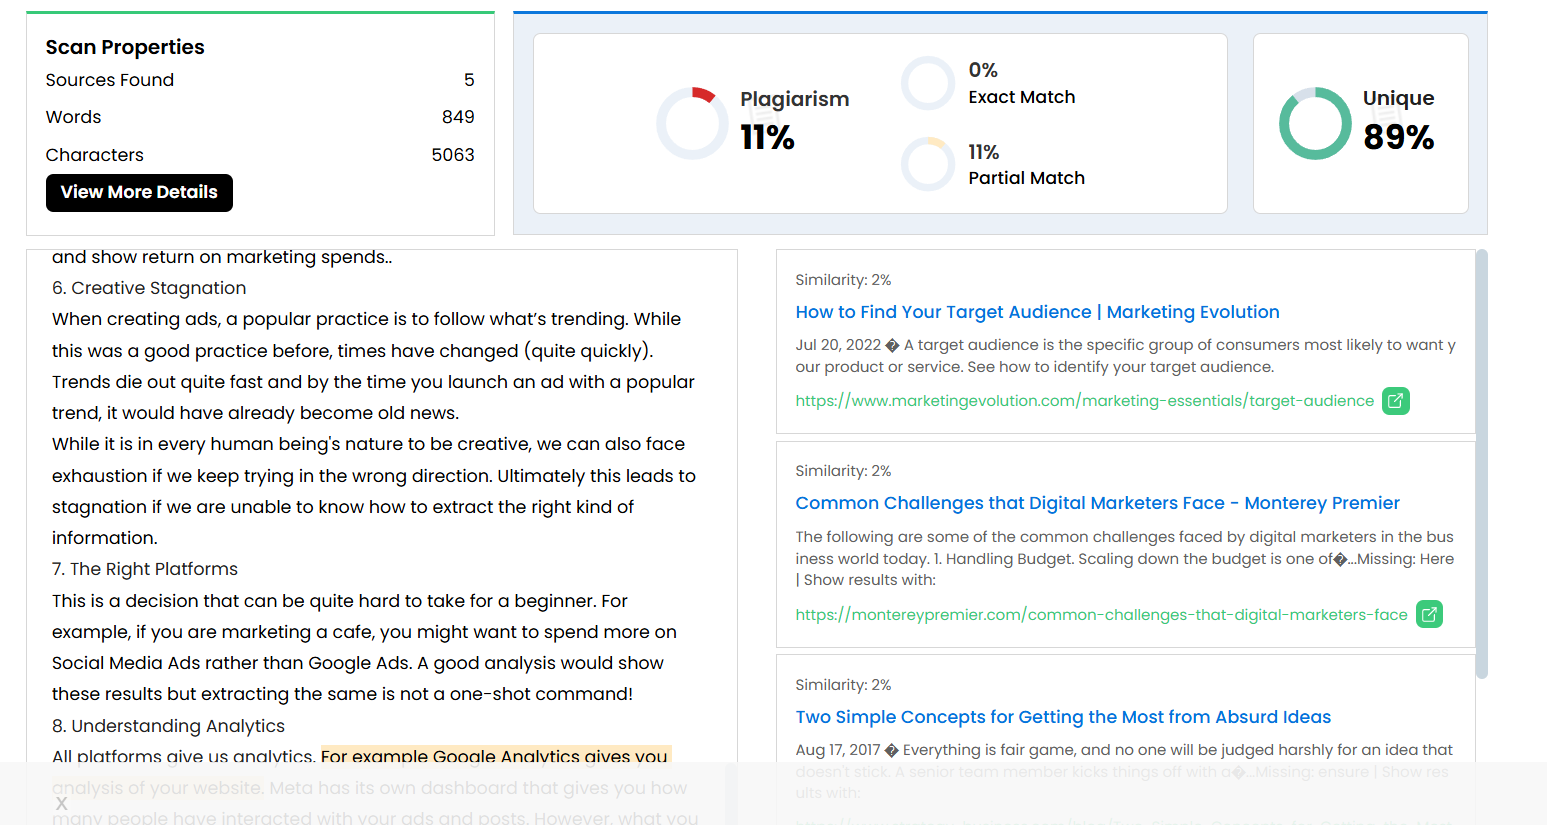Click the results panel vertical scrollbar

pos(1482,464)
